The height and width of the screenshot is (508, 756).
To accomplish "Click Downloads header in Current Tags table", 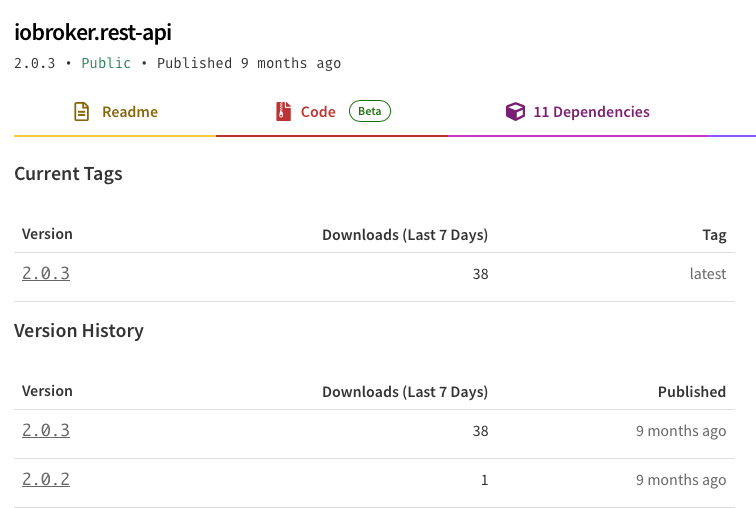I will pos(404,235).
